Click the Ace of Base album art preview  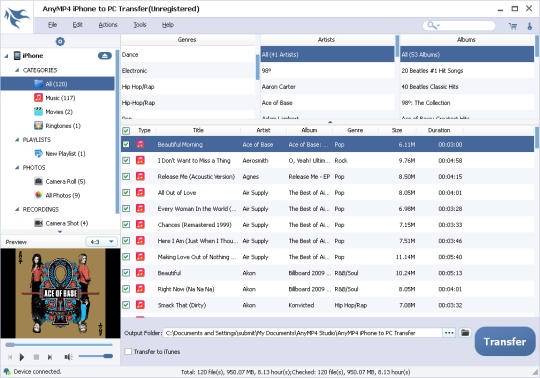coord(61,293)
